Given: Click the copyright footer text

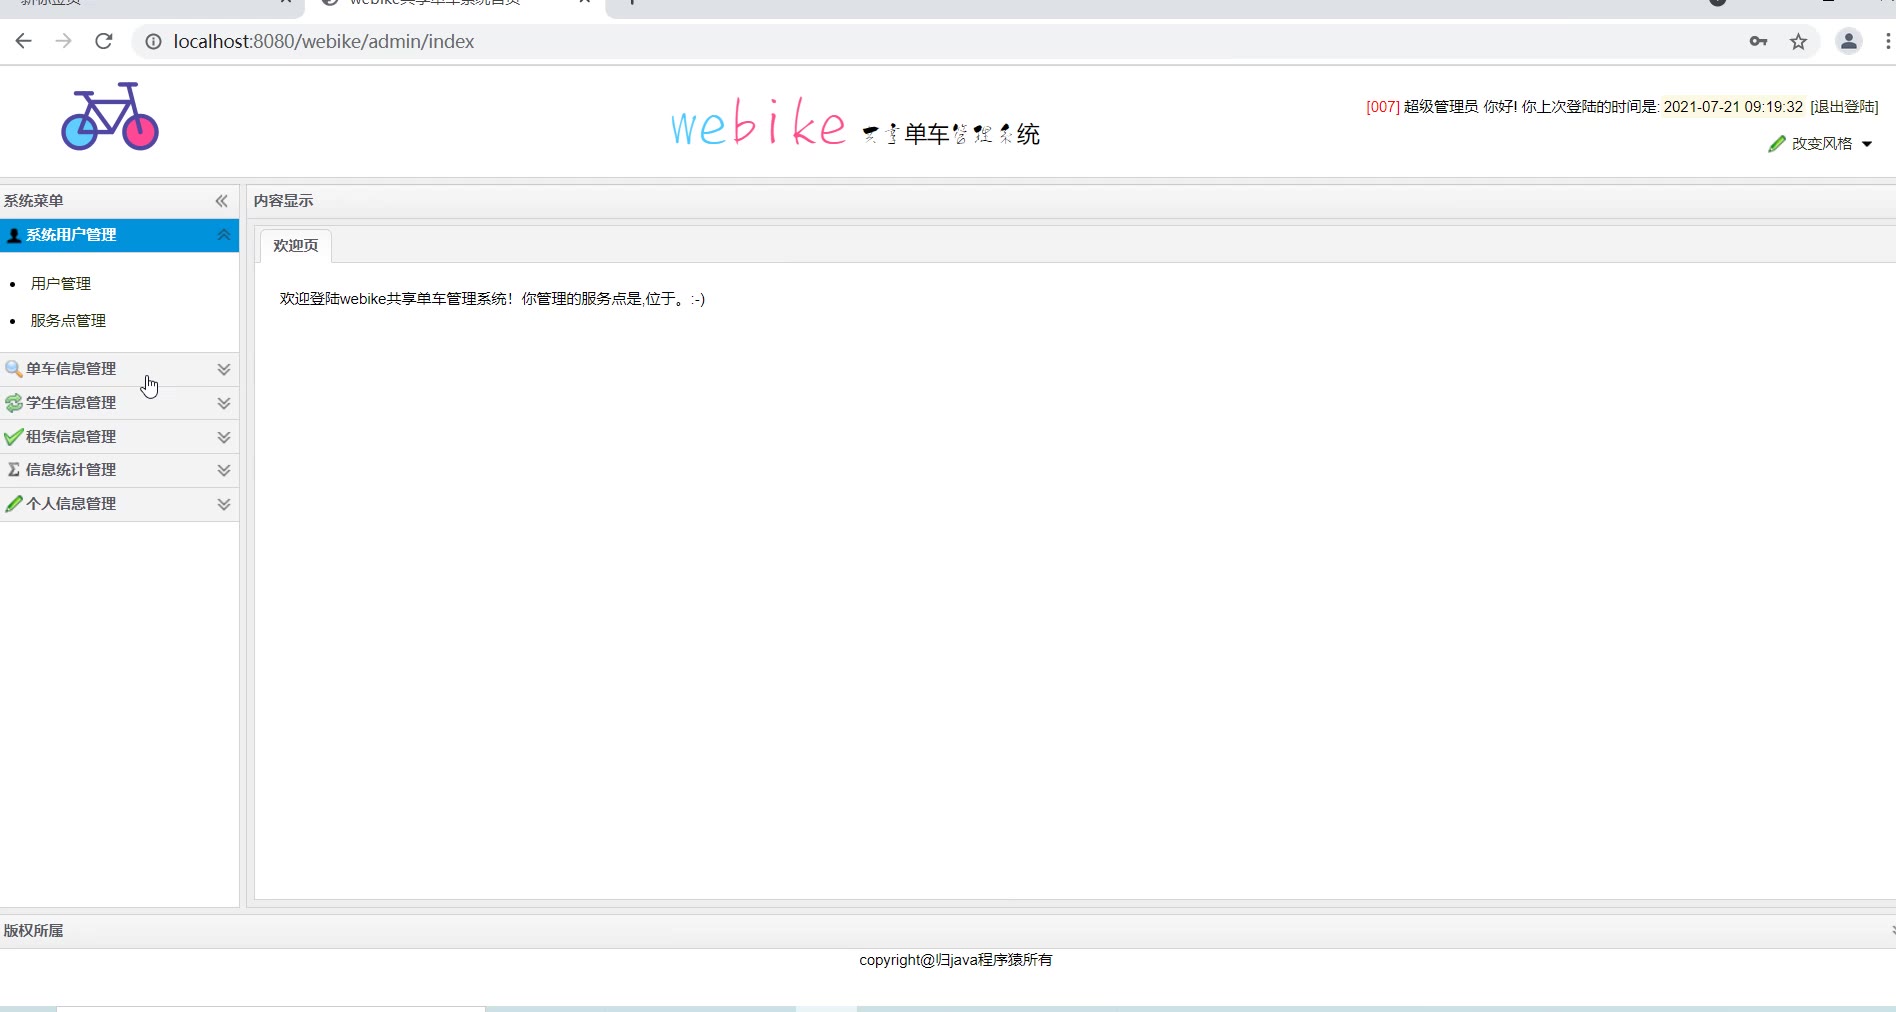Looking at the screenshot, I should tap(955, 960).
